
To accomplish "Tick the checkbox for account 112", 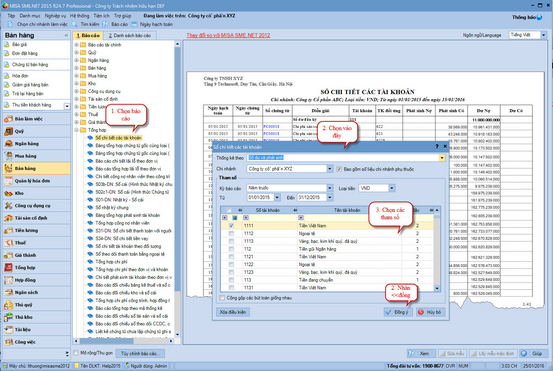I will [x=231, y=249].
